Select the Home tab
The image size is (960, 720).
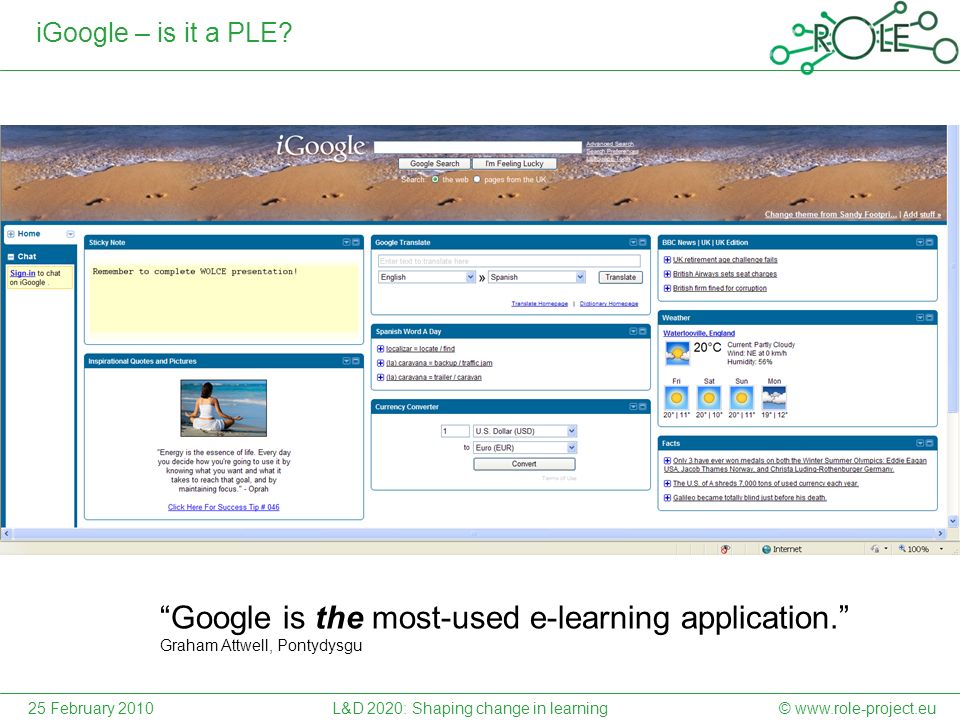[29, 234]
